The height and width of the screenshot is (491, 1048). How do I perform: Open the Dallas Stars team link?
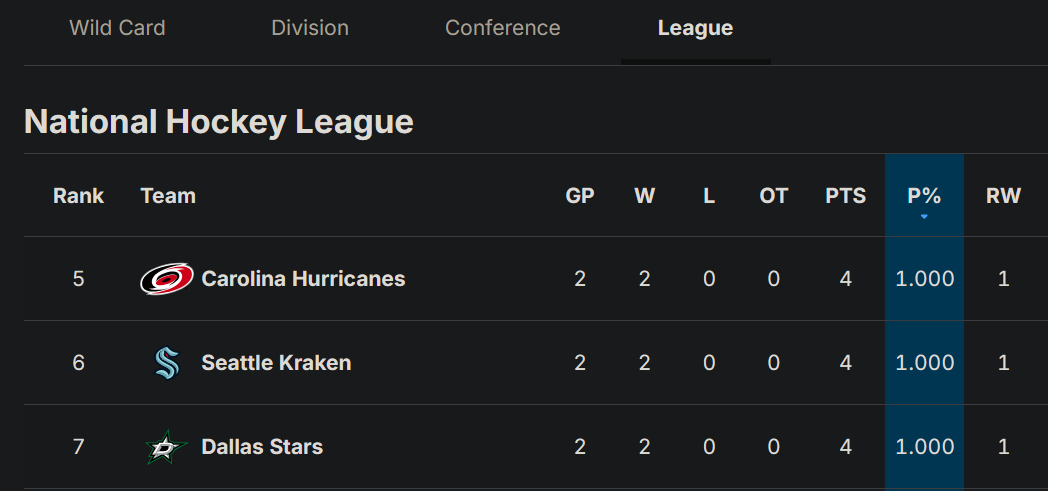click(x=262, y=447)
